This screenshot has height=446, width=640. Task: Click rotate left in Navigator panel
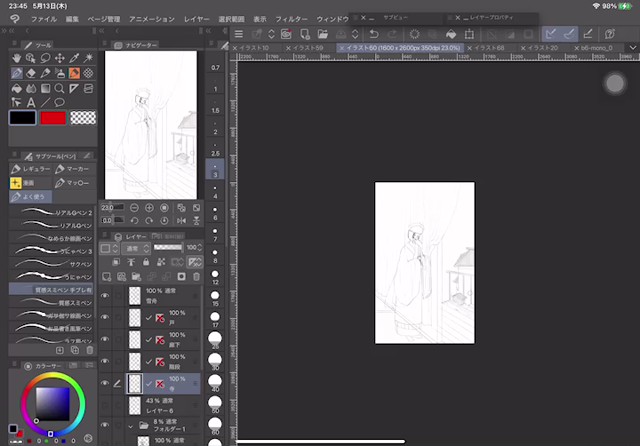coord(134,220)
